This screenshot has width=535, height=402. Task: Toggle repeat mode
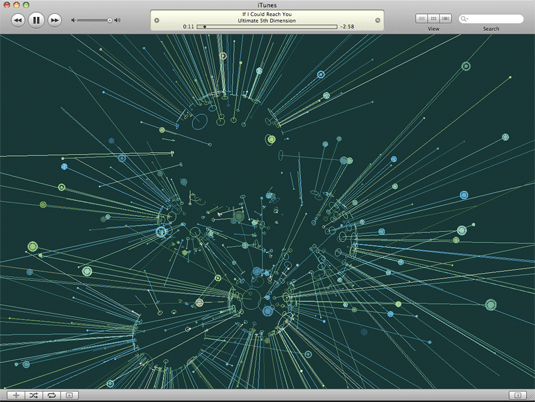52,395
